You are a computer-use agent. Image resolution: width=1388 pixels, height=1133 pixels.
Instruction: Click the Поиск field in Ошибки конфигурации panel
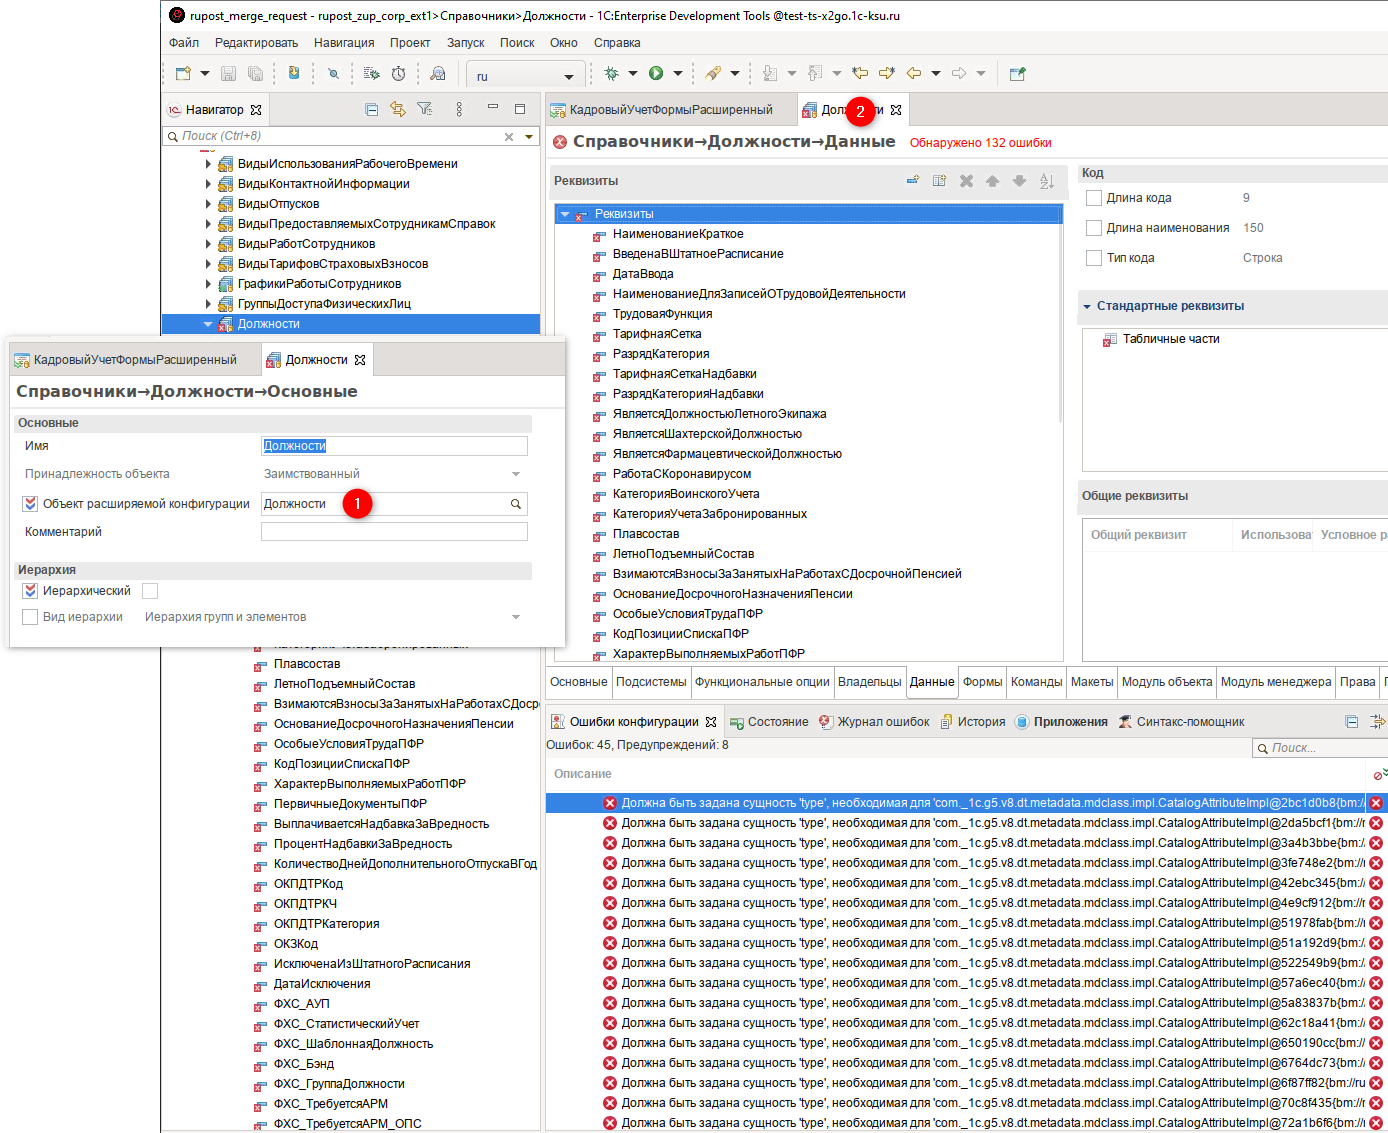pyautogui.click(x=1320, y=747)
